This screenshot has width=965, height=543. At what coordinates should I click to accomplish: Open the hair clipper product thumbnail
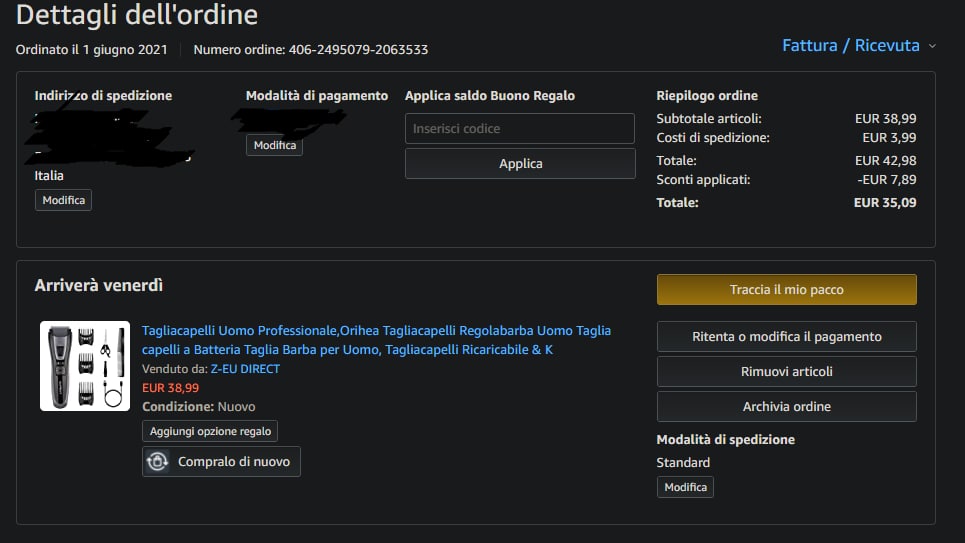pyautogui.click(x=85, y=366)
